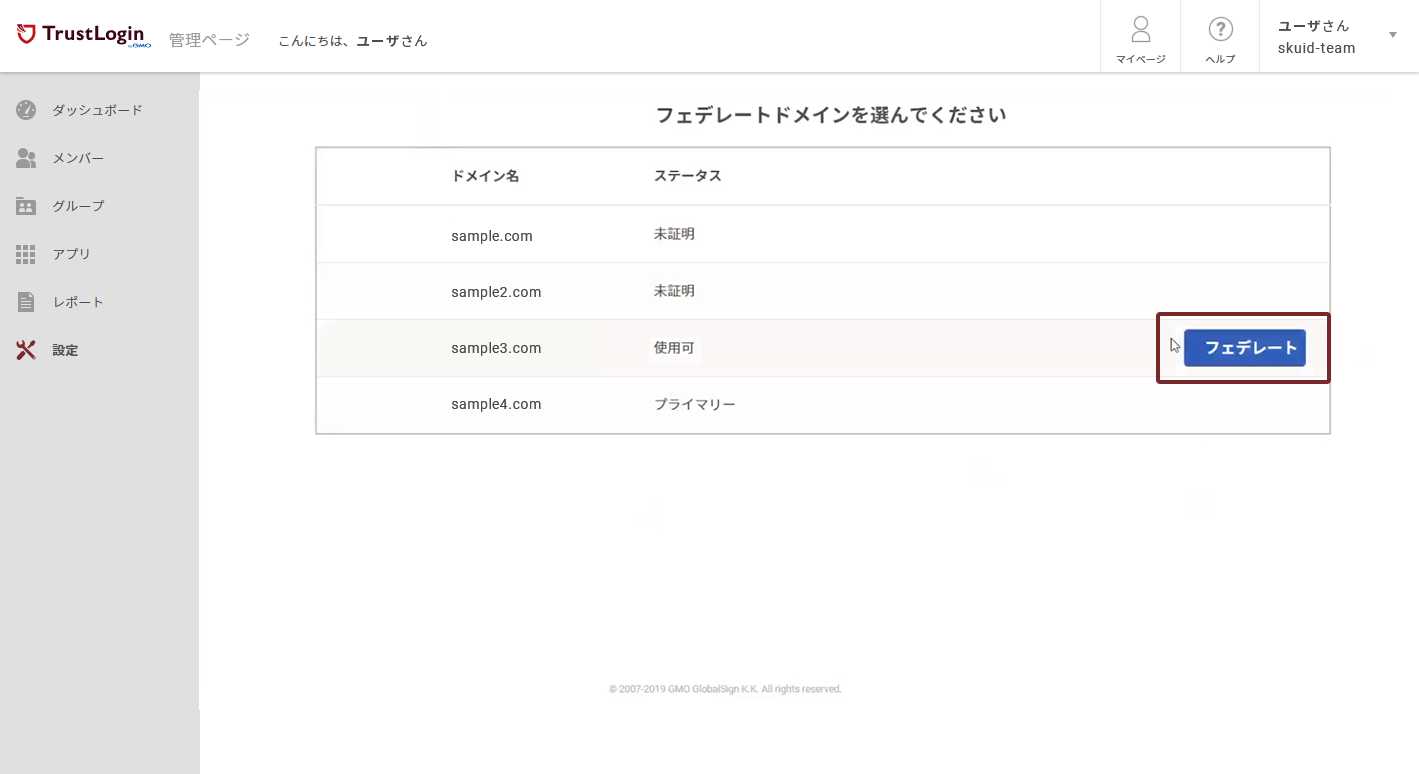Viewport: 1419px width, 774px height.
Task: Open グループ from the sidebar
Action: click(78, 206)
